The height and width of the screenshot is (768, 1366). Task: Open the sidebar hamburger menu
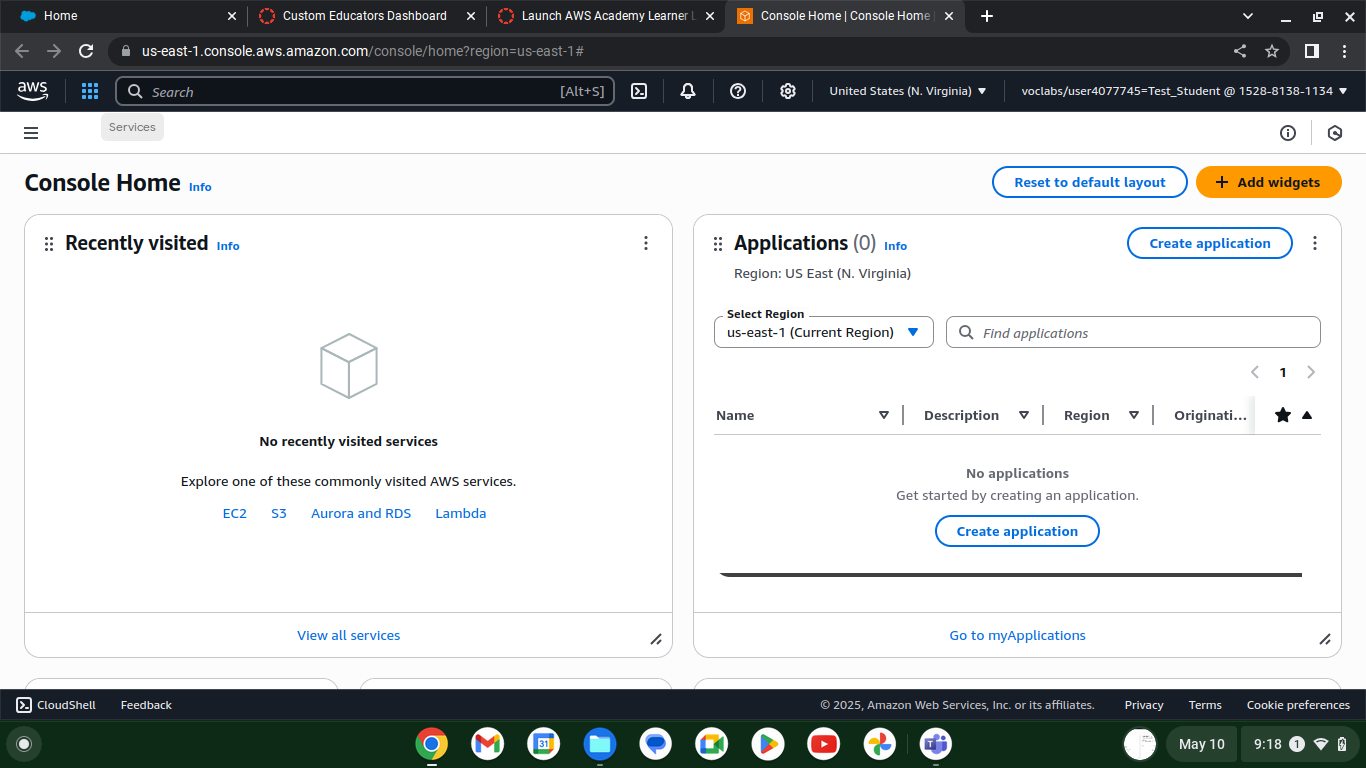pyautogui.click(x=31, y=132)
